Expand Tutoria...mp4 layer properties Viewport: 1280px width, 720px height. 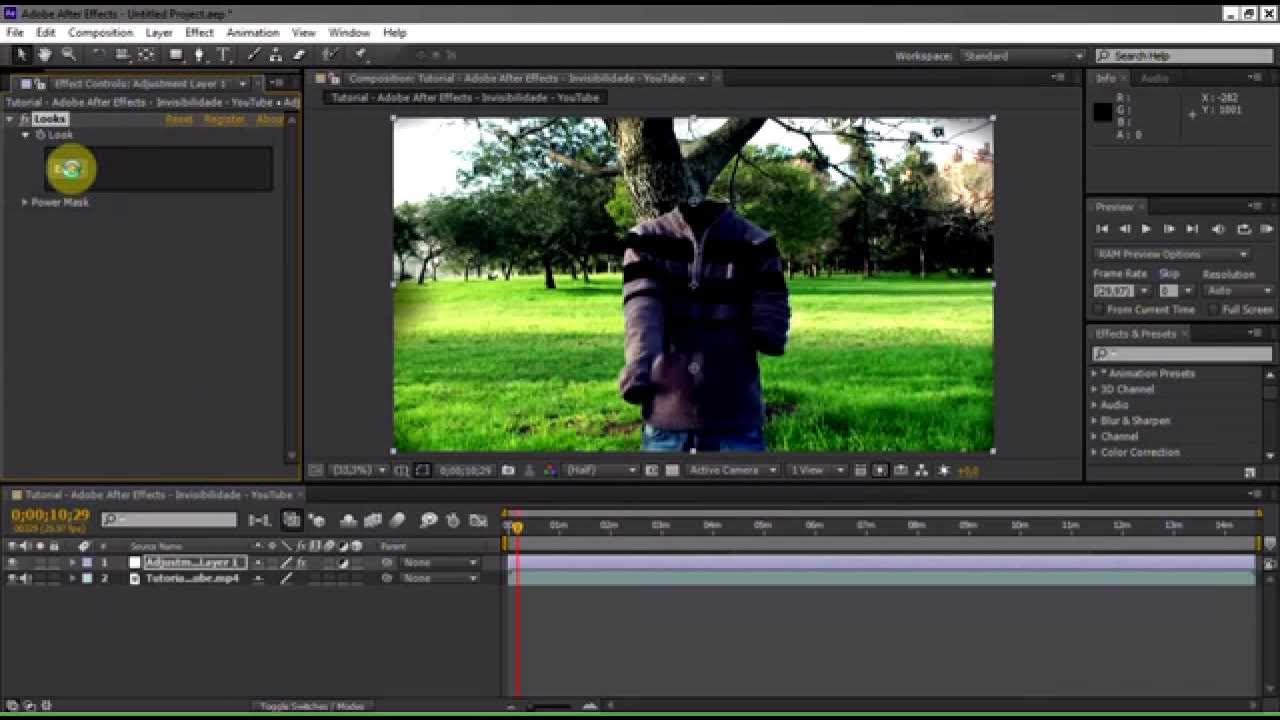[72, 578]
